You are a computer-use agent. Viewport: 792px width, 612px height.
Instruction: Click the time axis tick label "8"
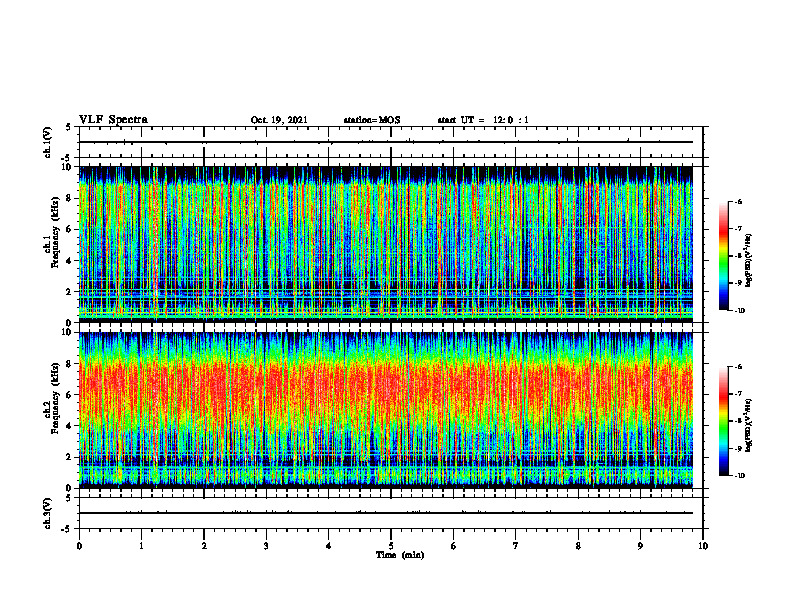578,546
